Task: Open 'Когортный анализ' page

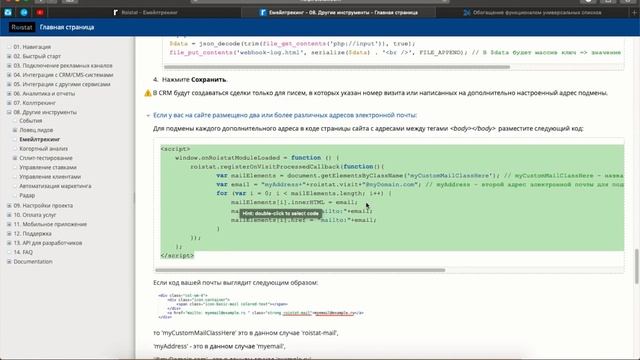Action: coord(44,149)
